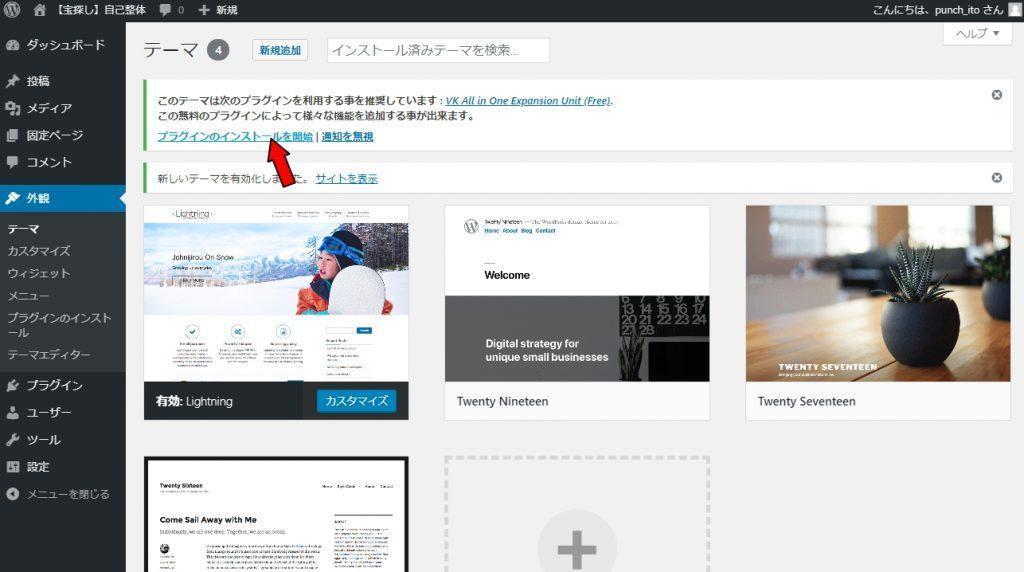Click the ダッシュボード gauge icon
This screenshot has width=1024, height=572.
[12, 45]
